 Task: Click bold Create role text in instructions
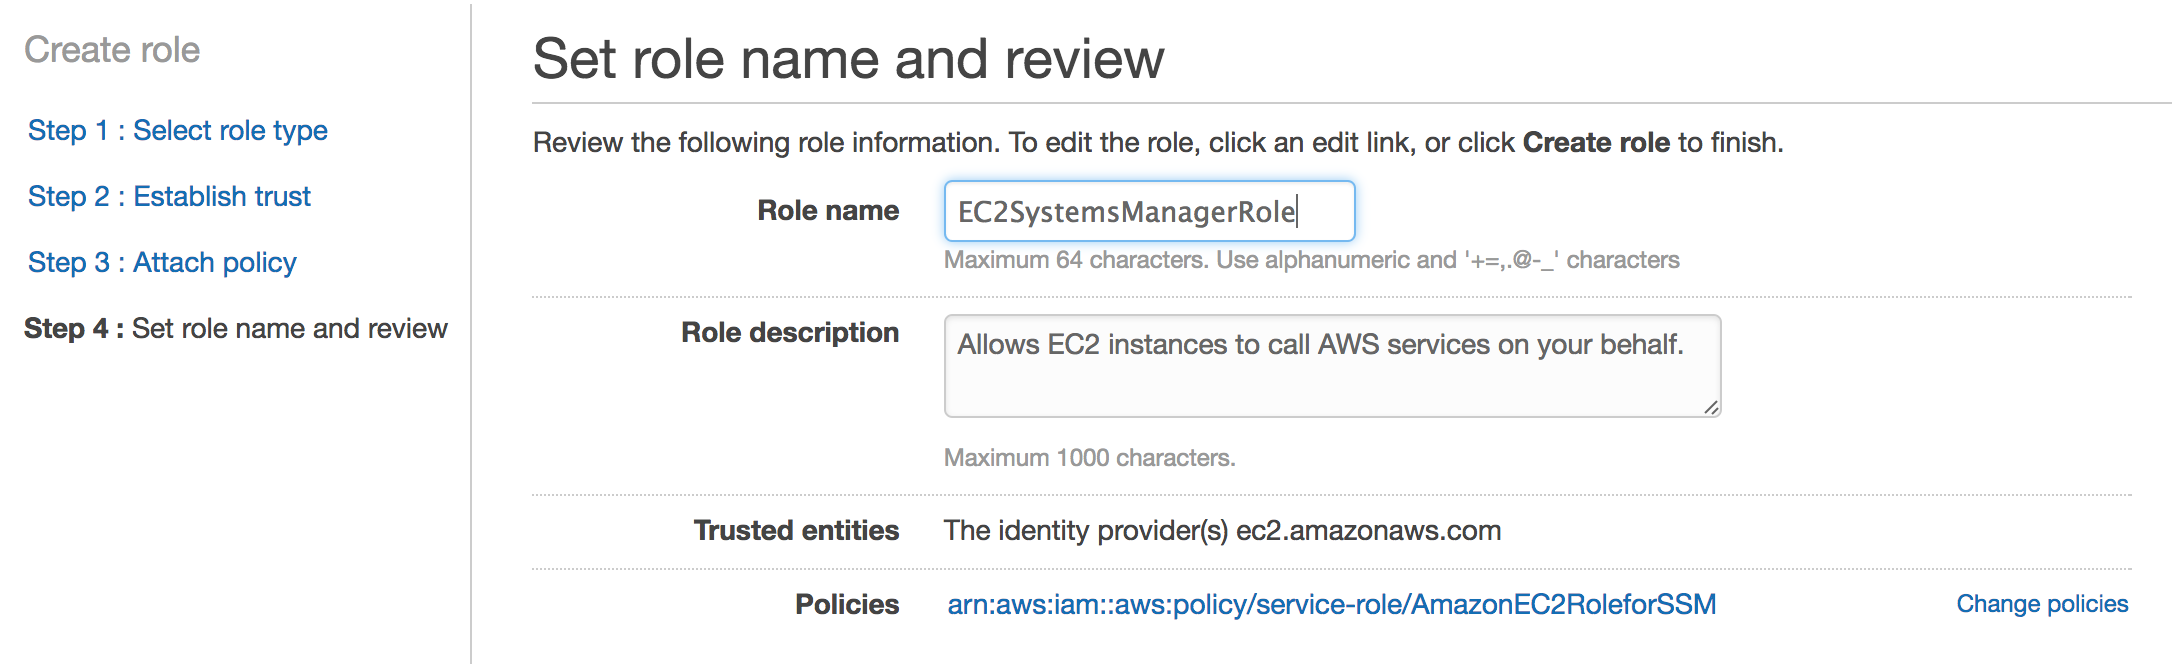pos(1596,143)
